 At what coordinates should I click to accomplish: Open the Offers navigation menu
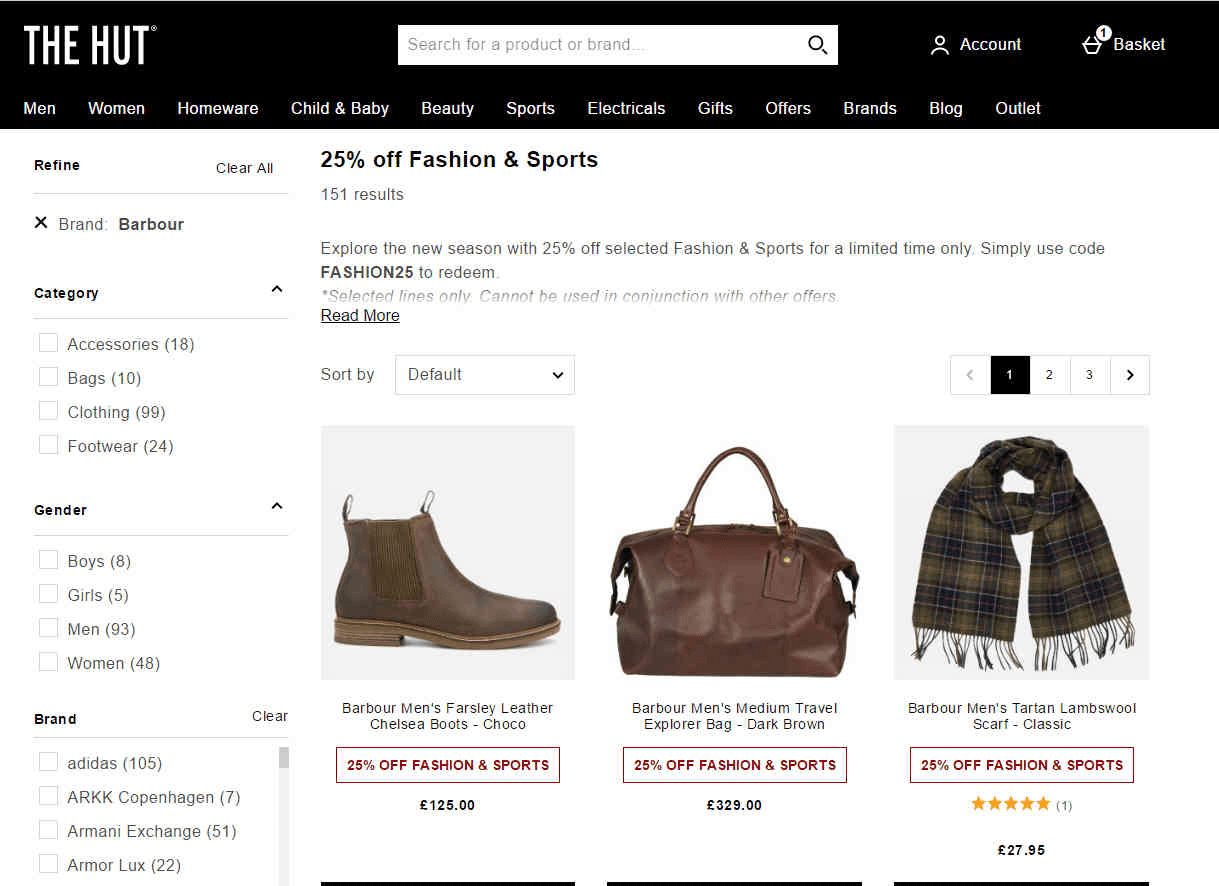[788, 108]
